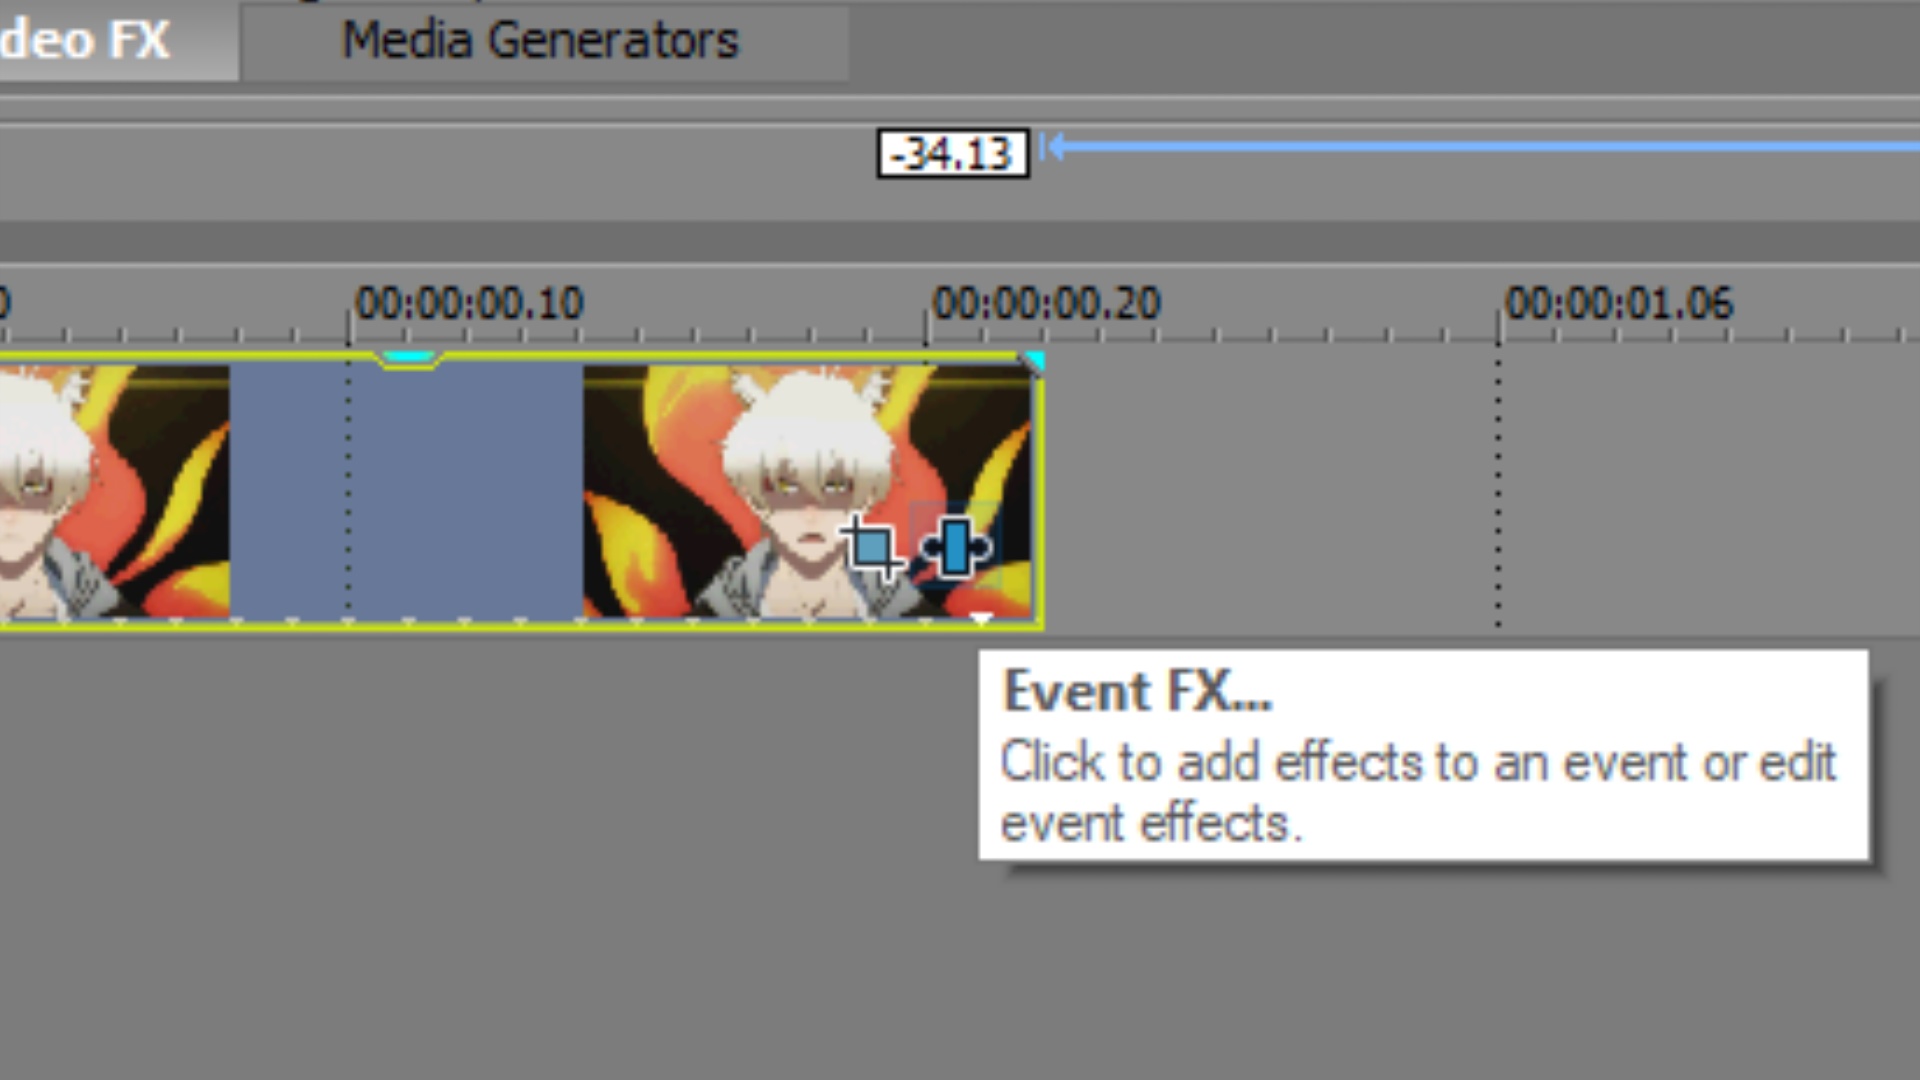Click the -34.13 value box
The height and width of the screenshot is (1080, 1920).
coord(952,154)
